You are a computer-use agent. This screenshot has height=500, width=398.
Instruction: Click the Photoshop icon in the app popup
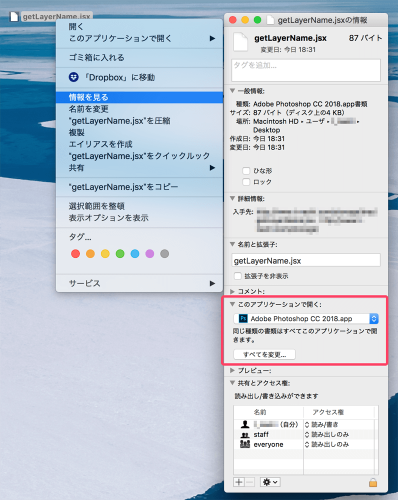point(243,318)
